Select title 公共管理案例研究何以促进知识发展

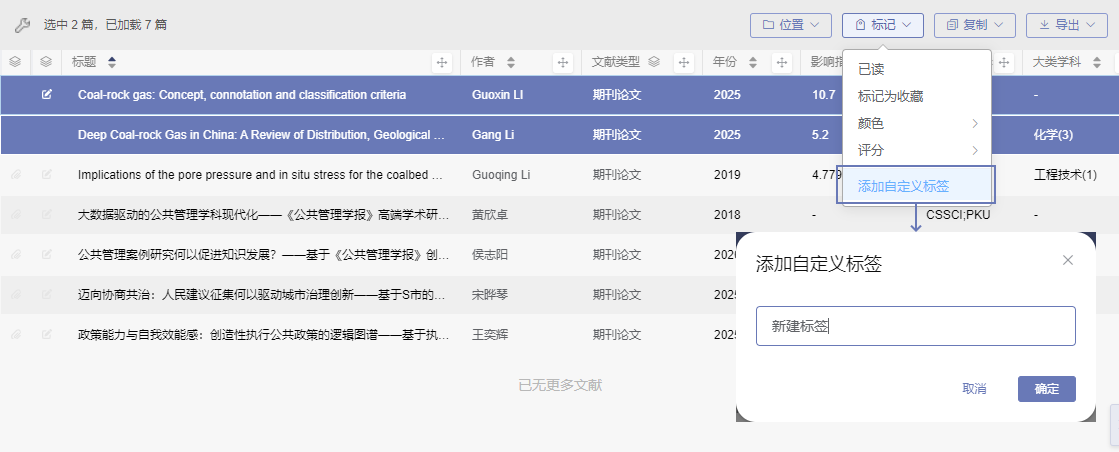pyautogui.click(x=263, y=254)
